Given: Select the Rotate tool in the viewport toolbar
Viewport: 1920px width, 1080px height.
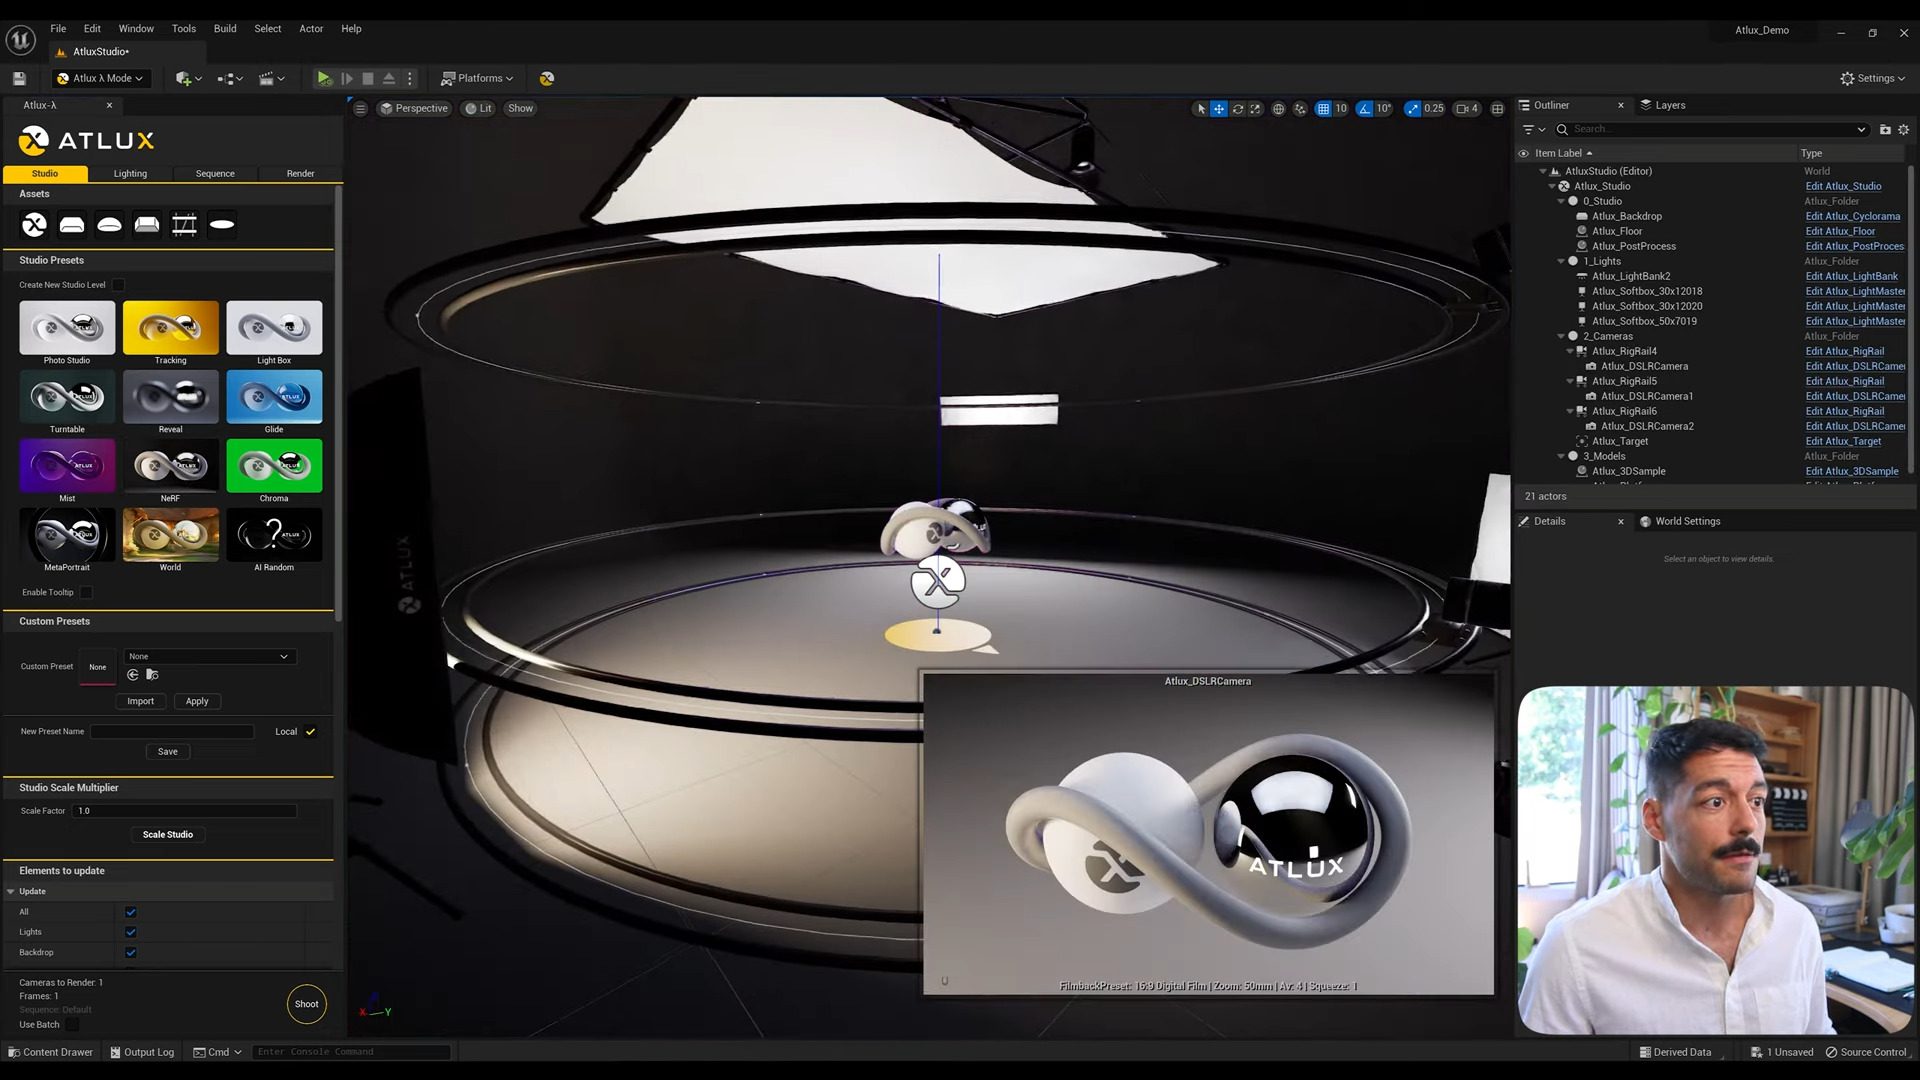Looking at the screenshot, I should (1238, 108).
